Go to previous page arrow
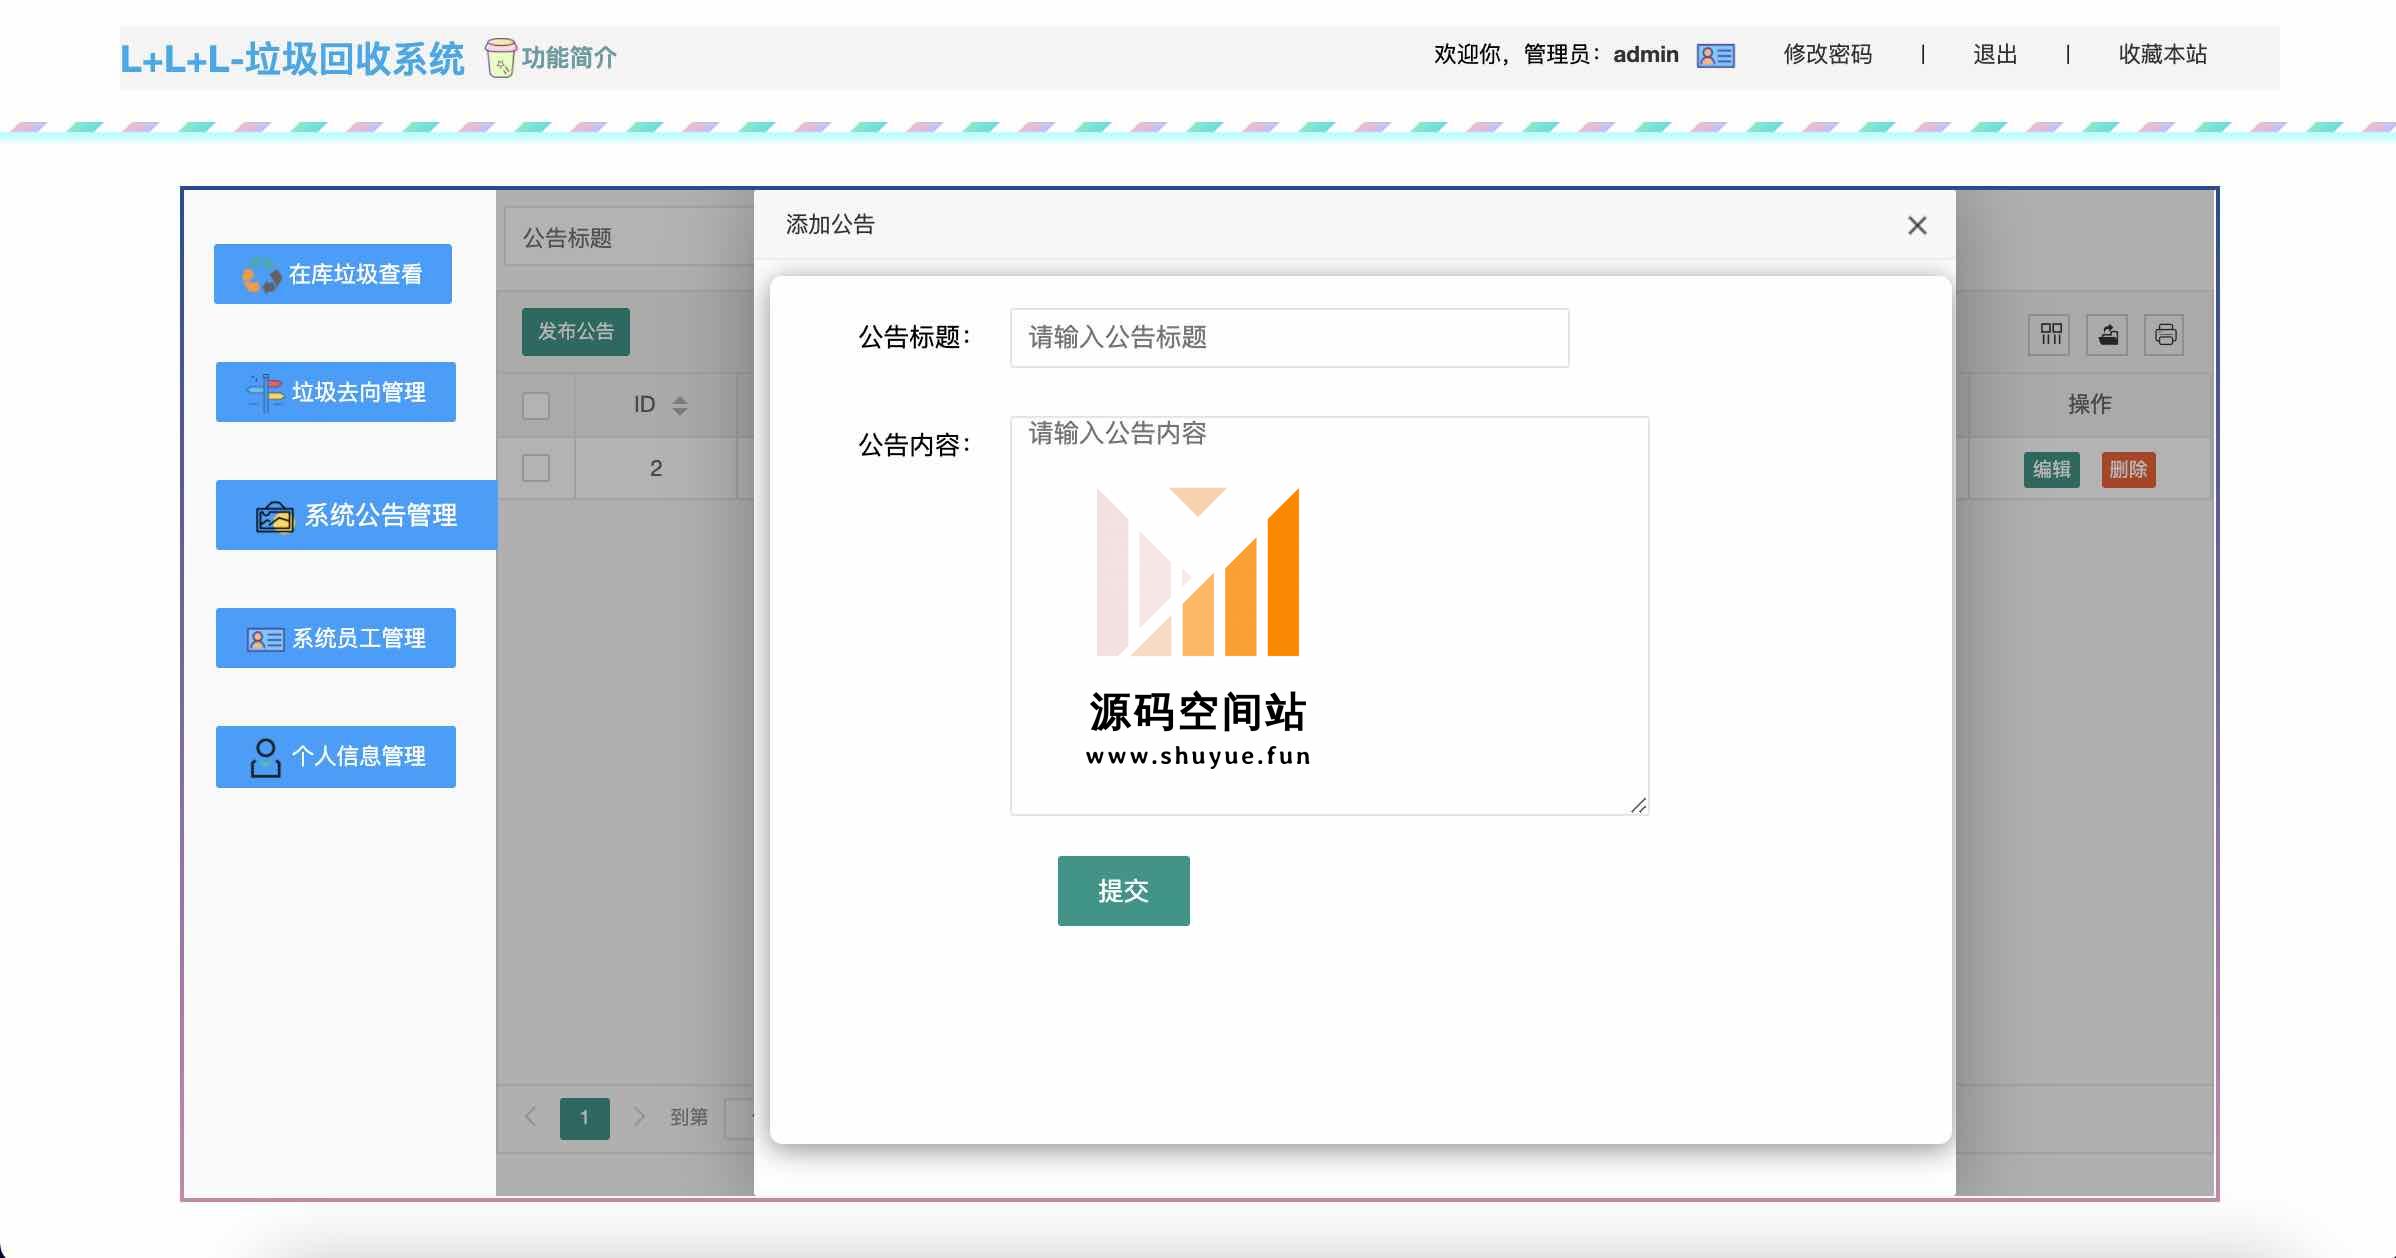Image resolution: width=2396 pixels, height=1258 pixels. [x=531, y=1116]
